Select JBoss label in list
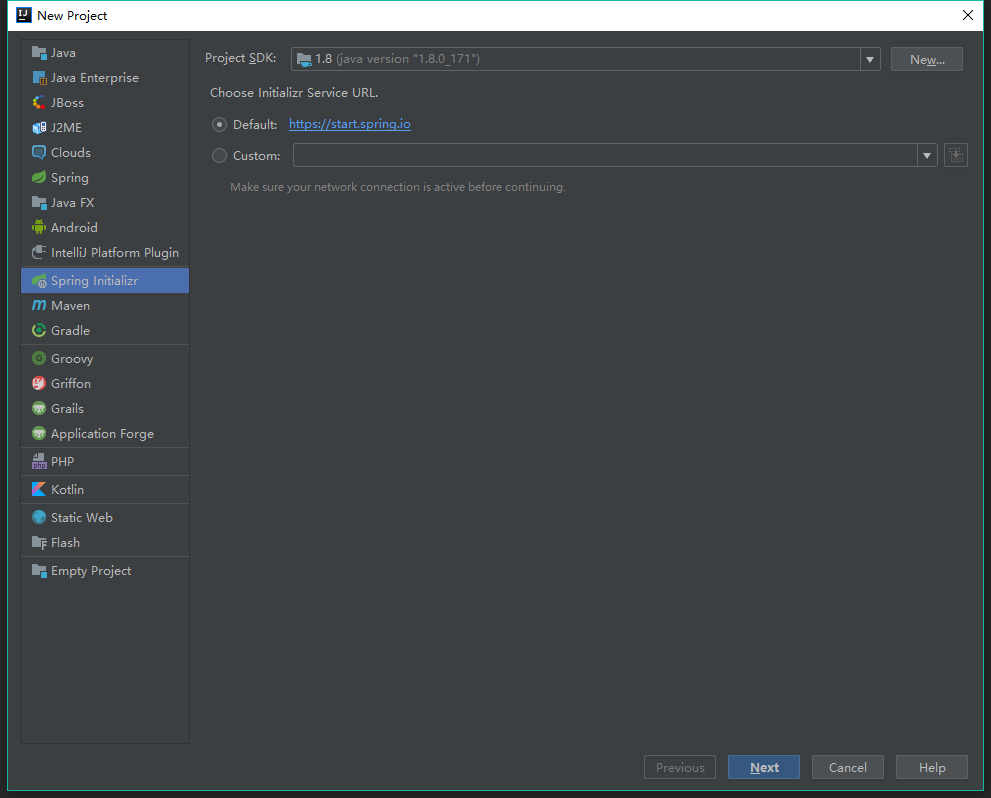This screenshot has width=991, height=798. (x=67, y=102)
